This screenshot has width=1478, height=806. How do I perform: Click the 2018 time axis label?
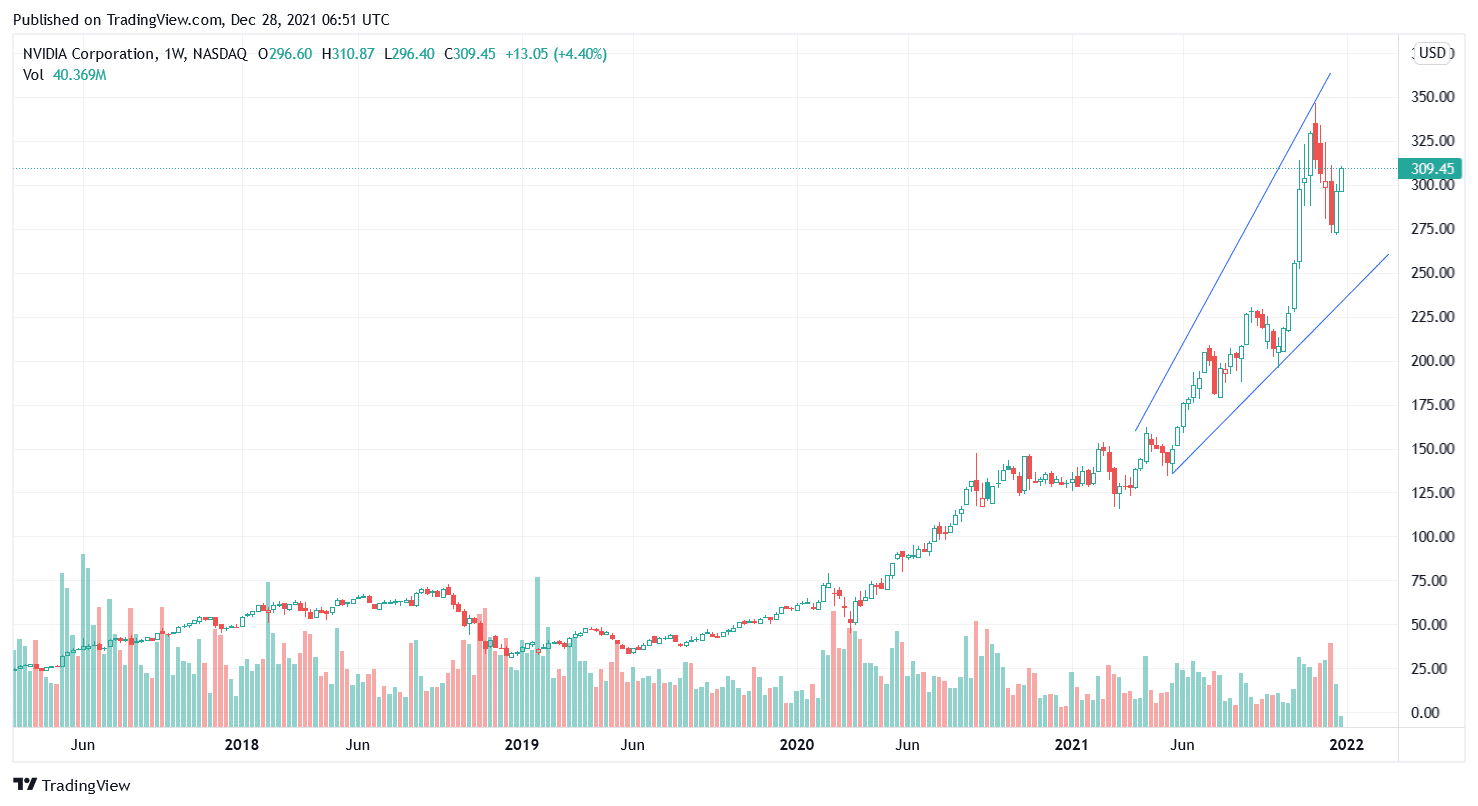242,745
